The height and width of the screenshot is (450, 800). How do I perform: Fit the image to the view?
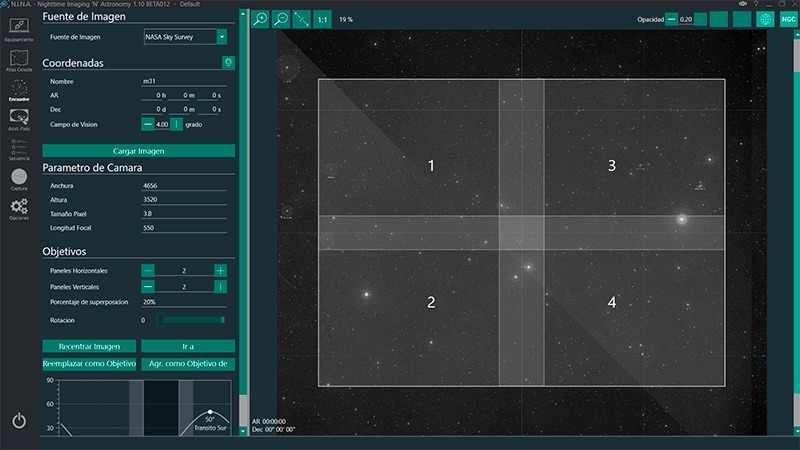(302, 19)
